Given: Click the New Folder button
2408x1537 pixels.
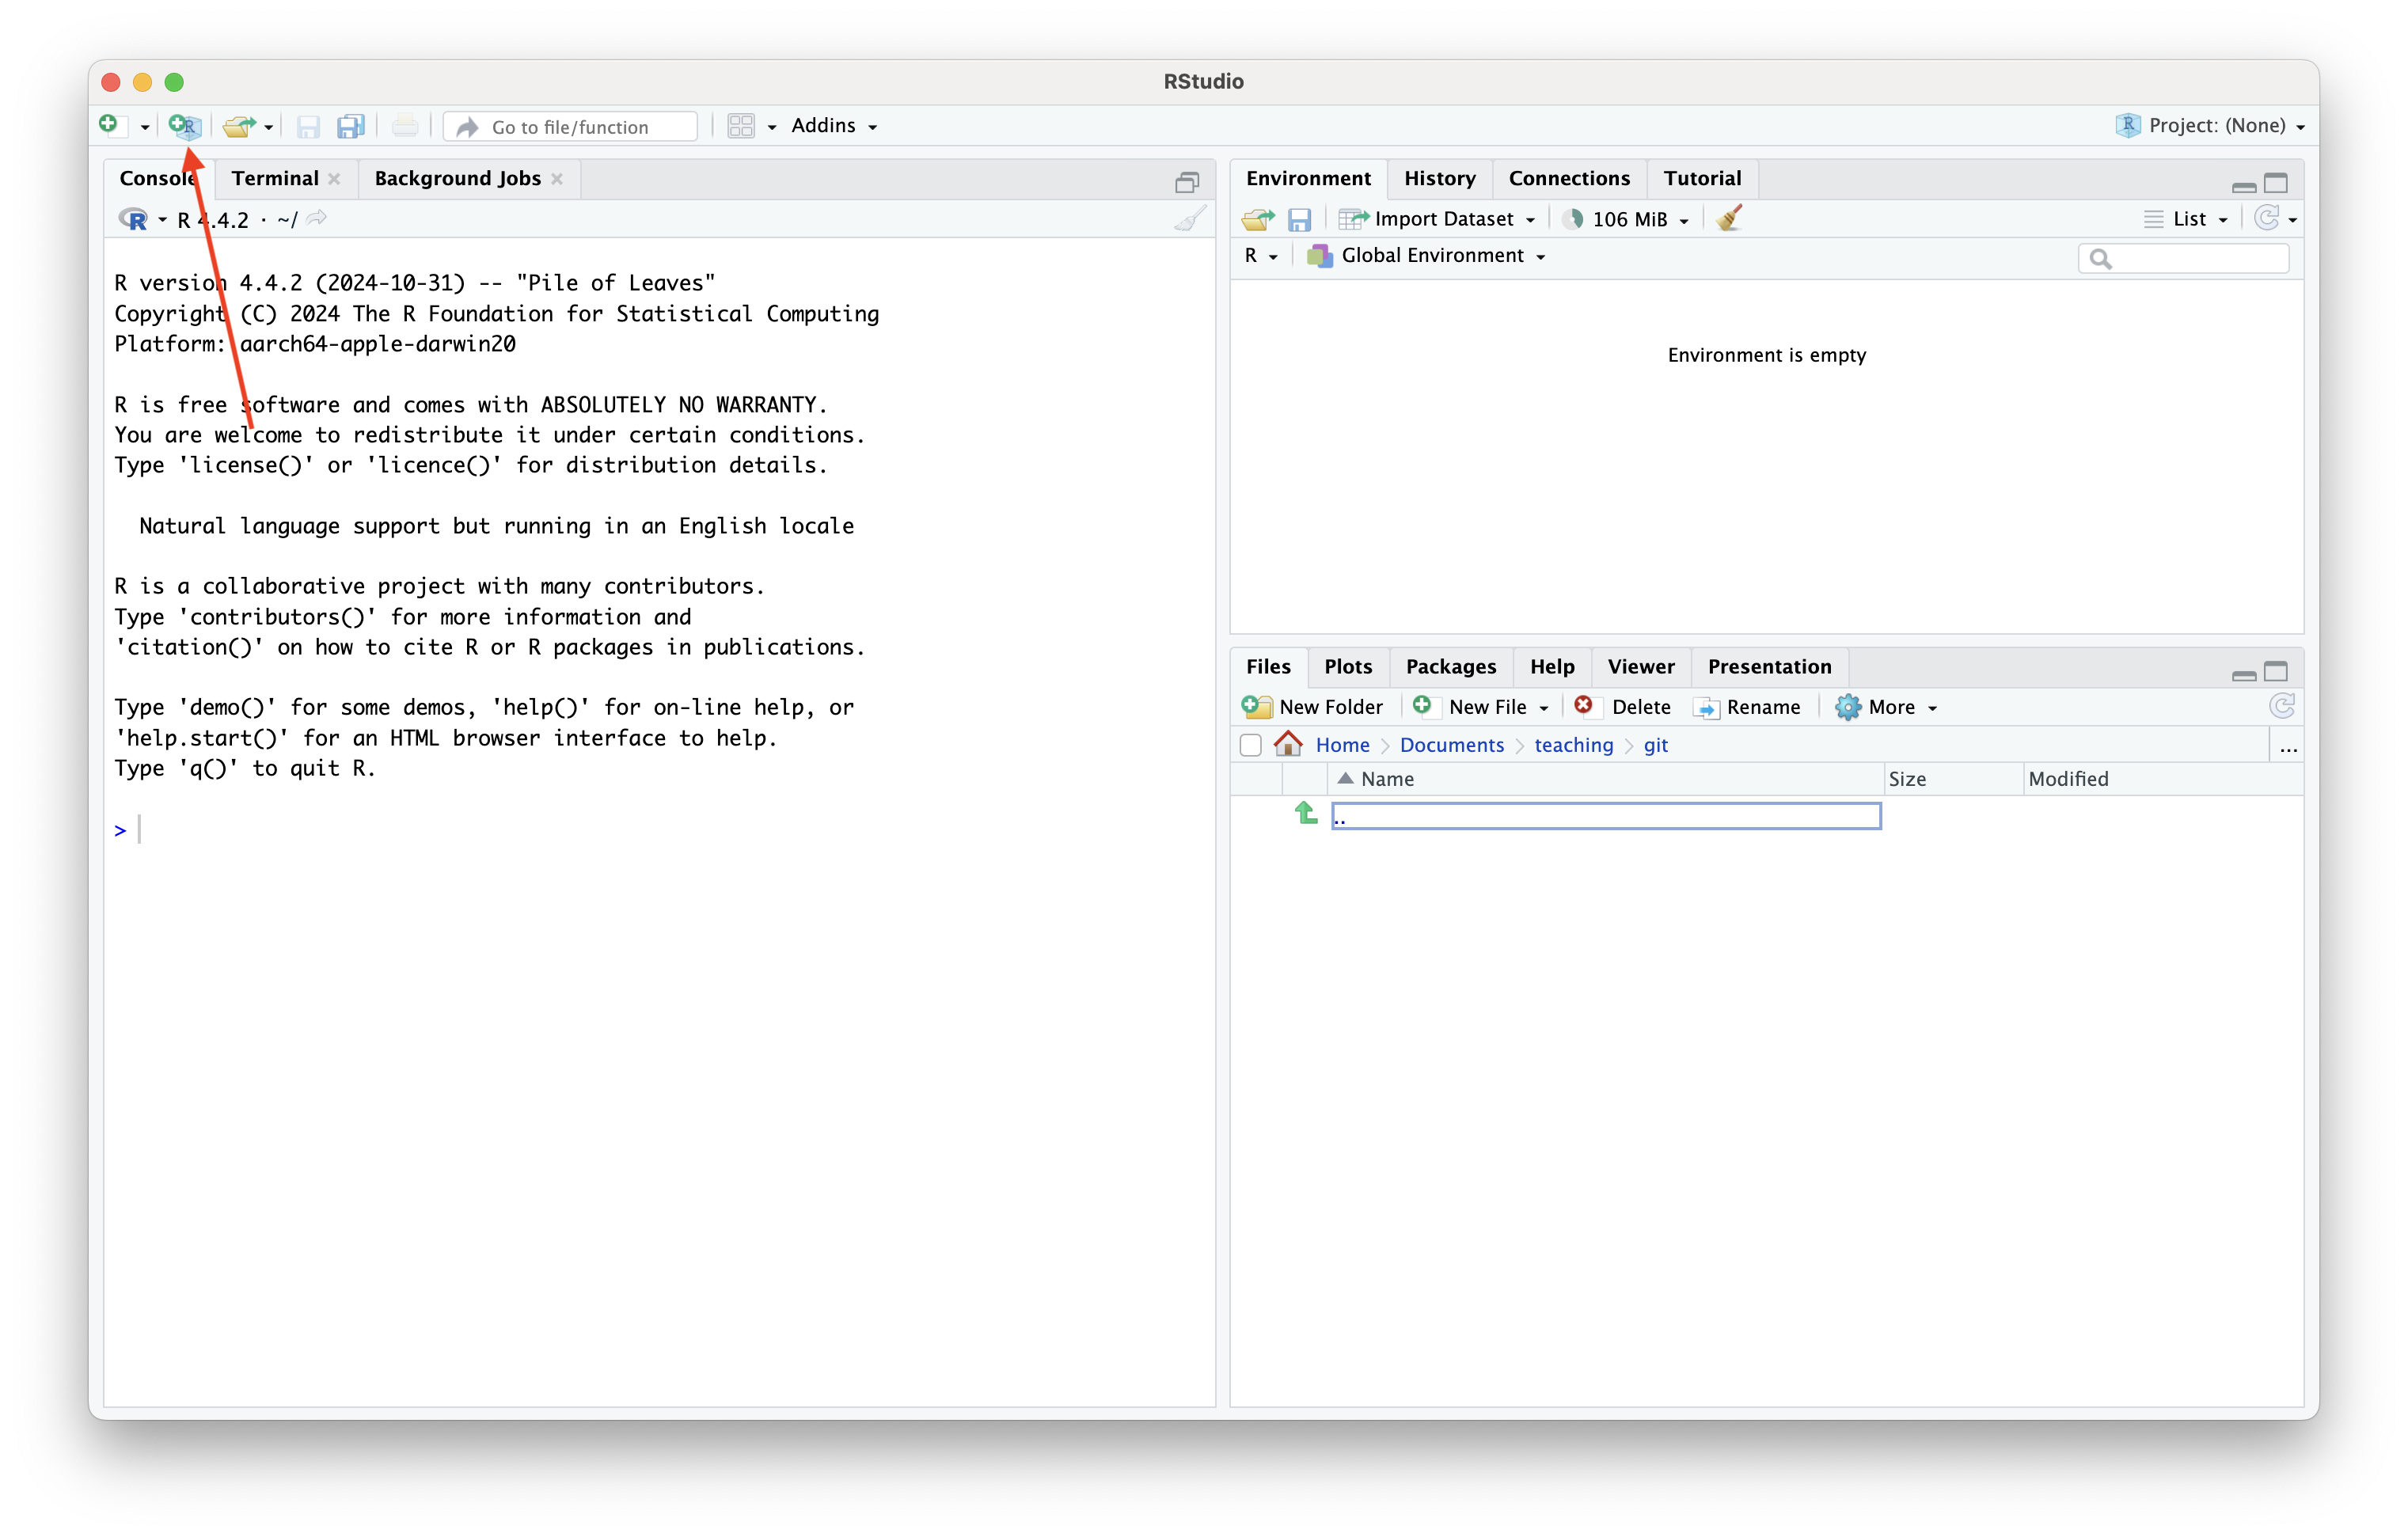Looking at the screenshot, I should click(x=1313, y=707).
